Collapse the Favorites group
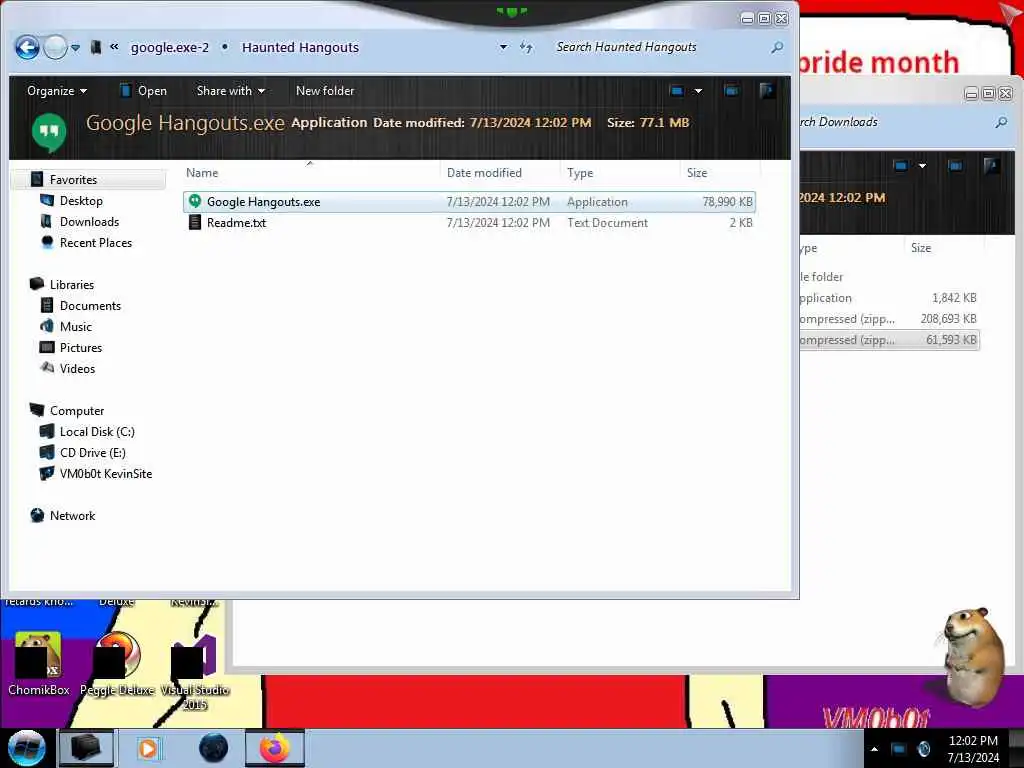Viewport: 1024px width, 768px height. [88, 180]
